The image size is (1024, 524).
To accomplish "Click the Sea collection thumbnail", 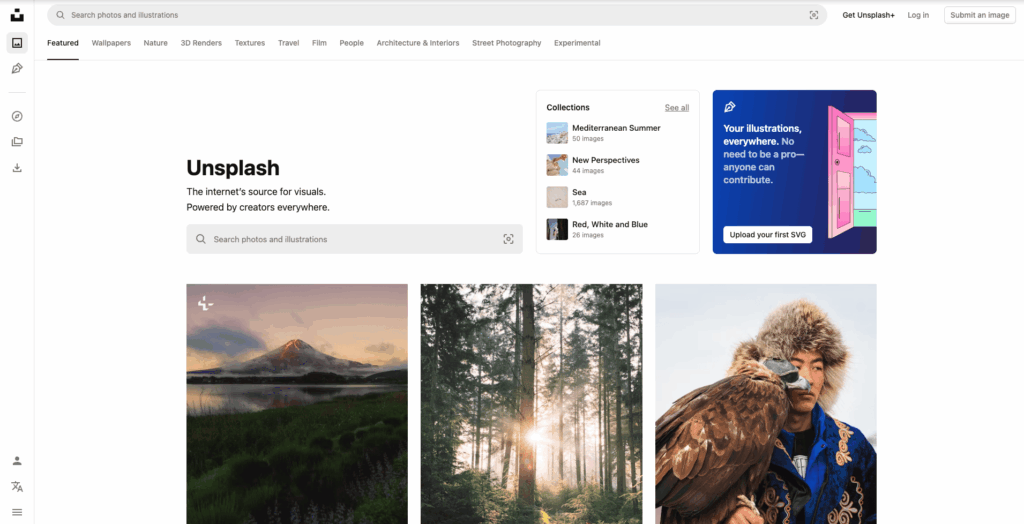I will coord(557,197).
